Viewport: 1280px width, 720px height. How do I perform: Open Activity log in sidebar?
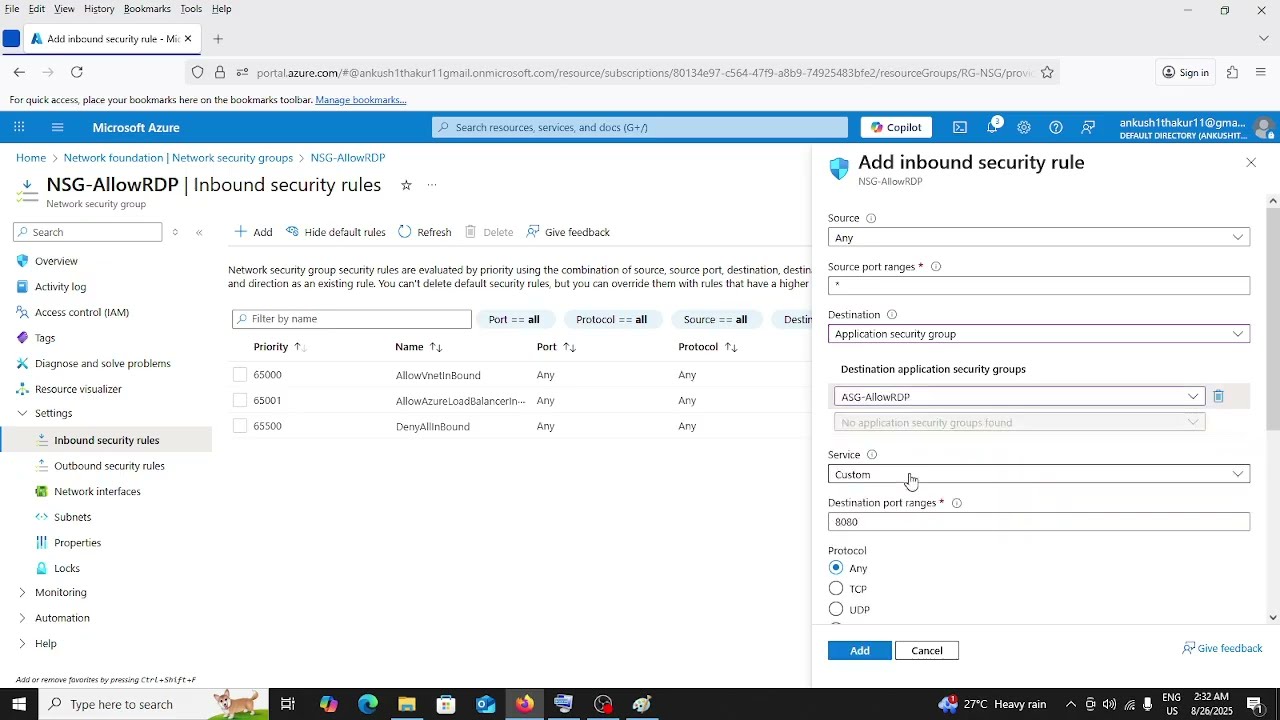coord(60,286)
